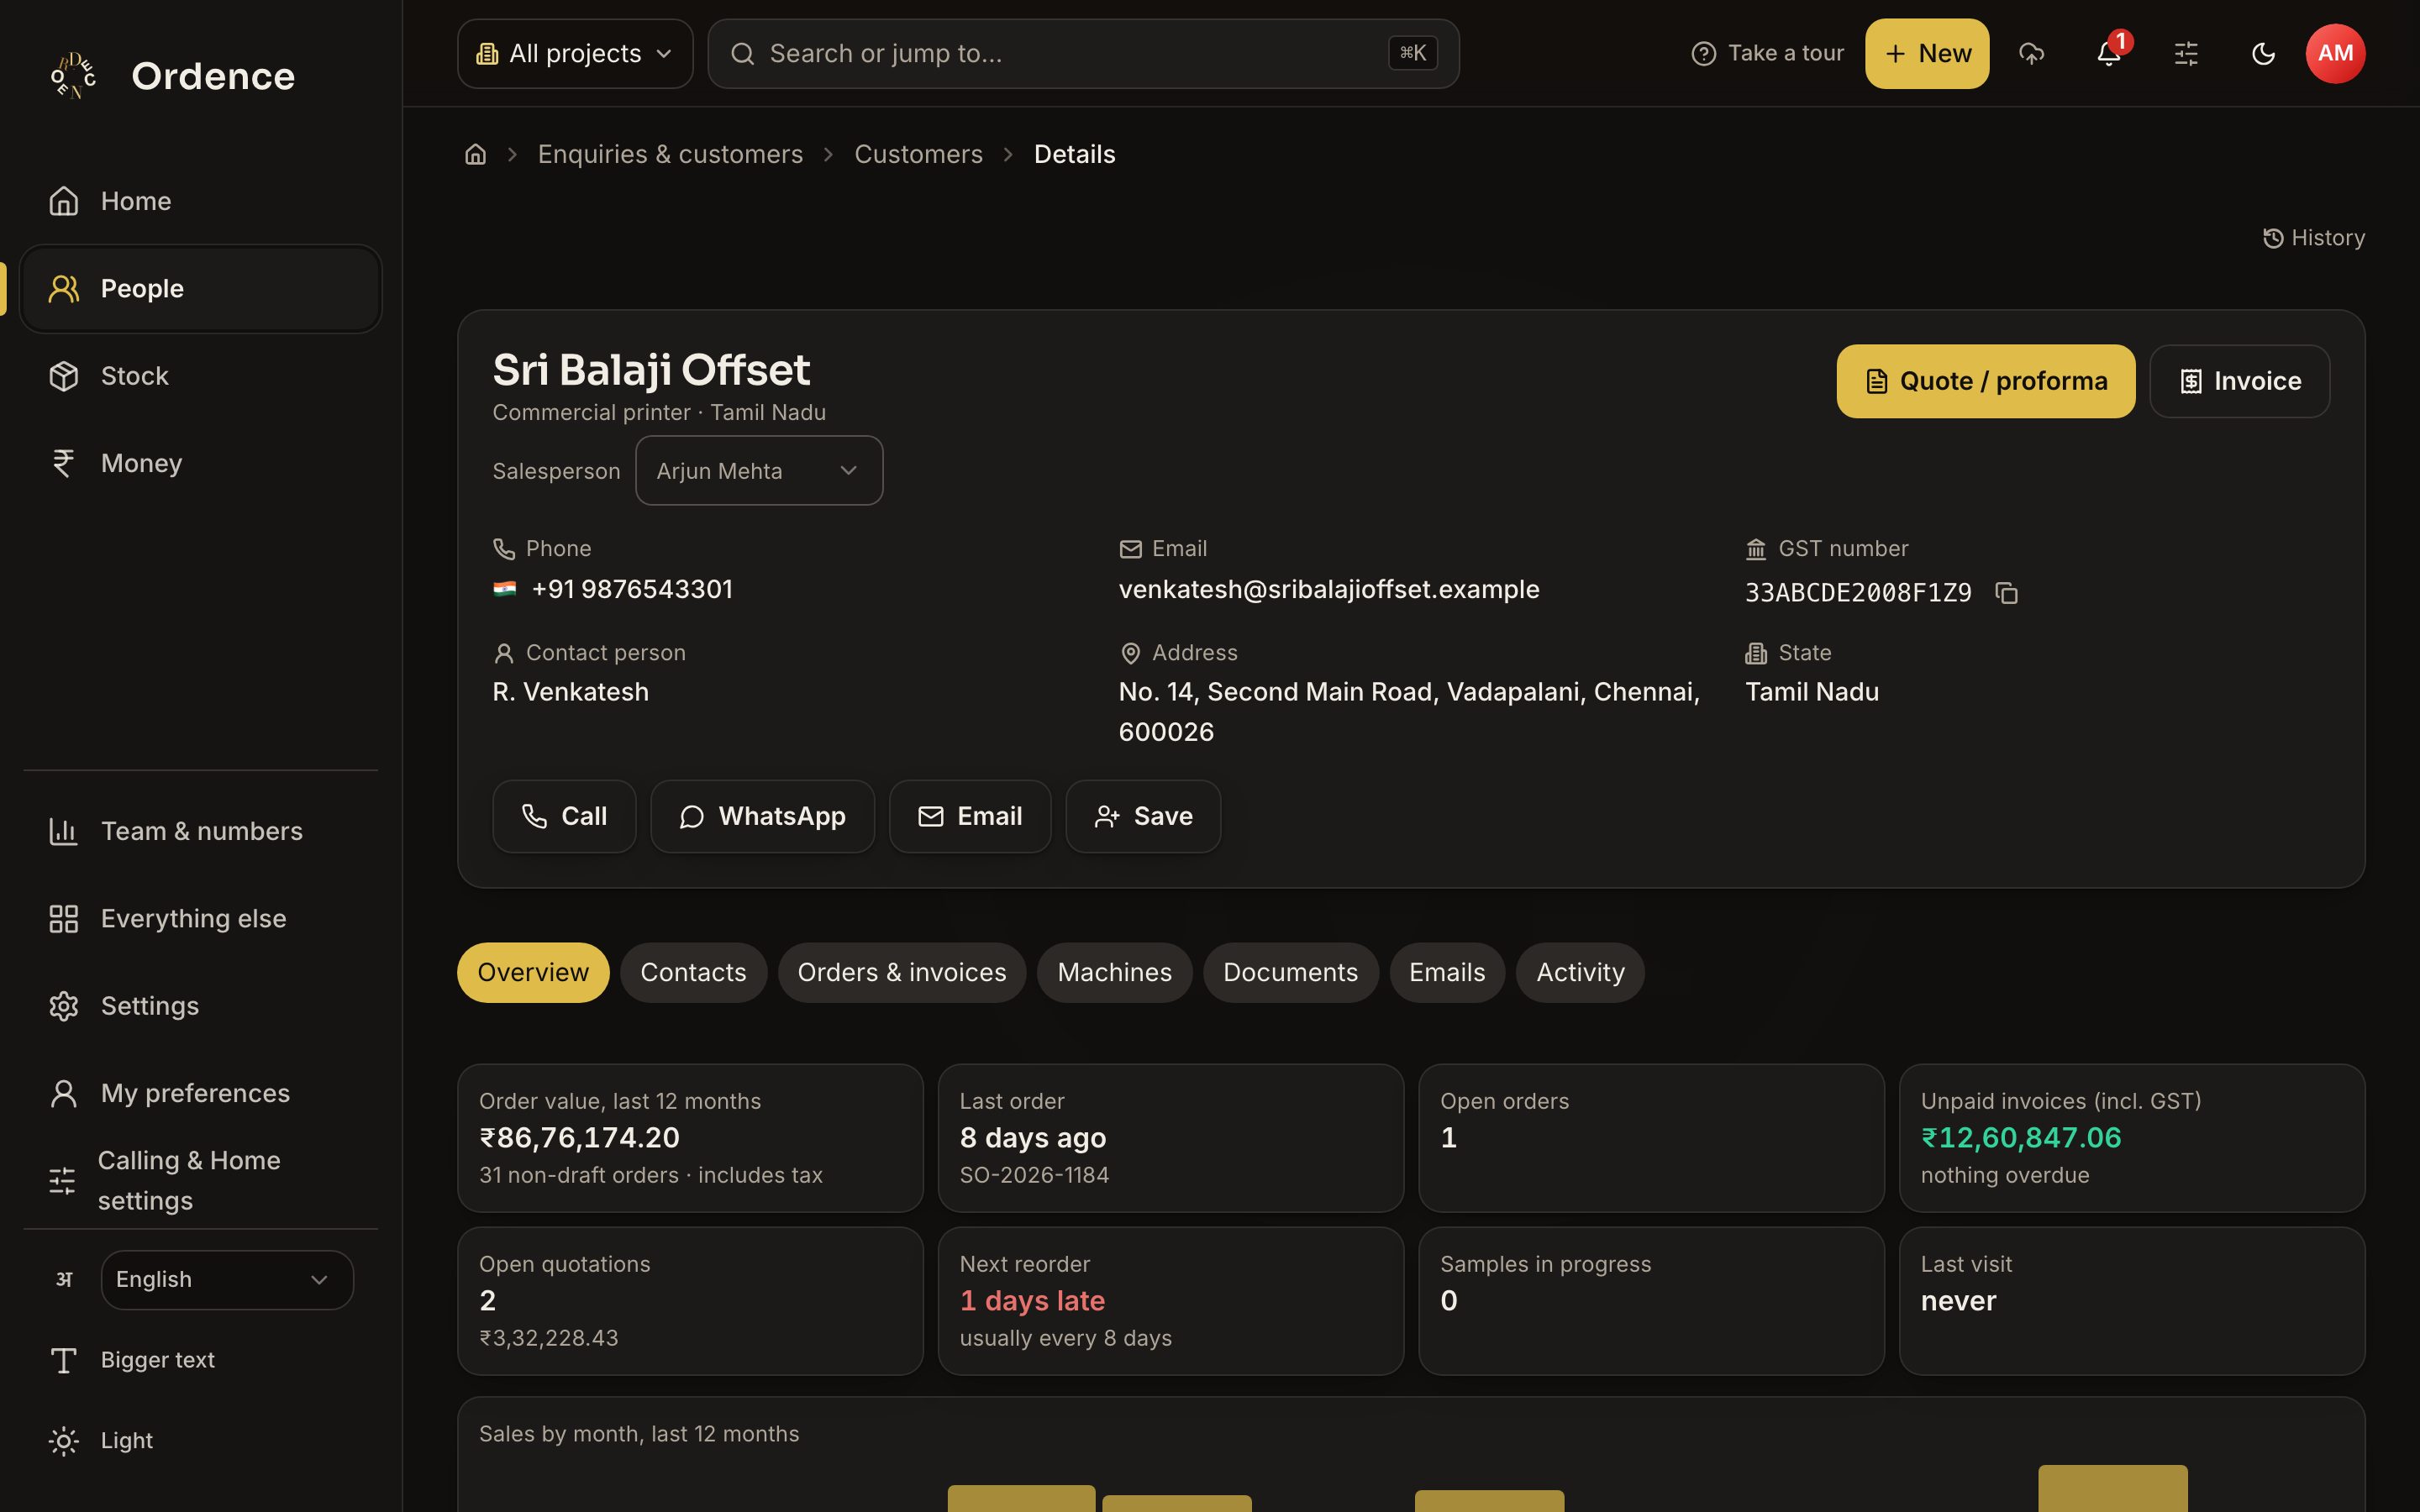Click the Email action button
The image size is (2420, 1512).
[970, 816]
